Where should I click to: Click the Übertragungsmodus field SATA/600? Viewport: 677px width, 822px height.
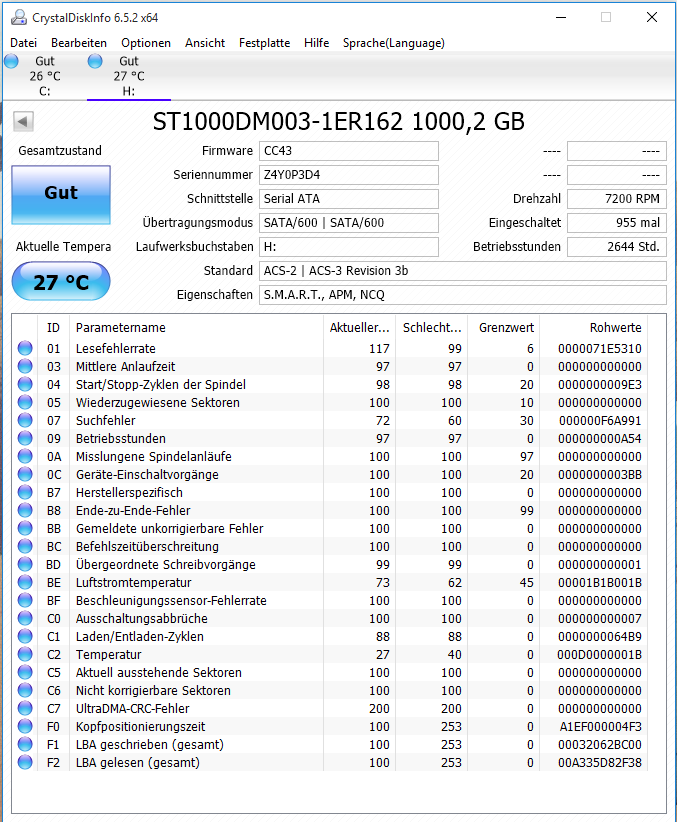(349, 223)
